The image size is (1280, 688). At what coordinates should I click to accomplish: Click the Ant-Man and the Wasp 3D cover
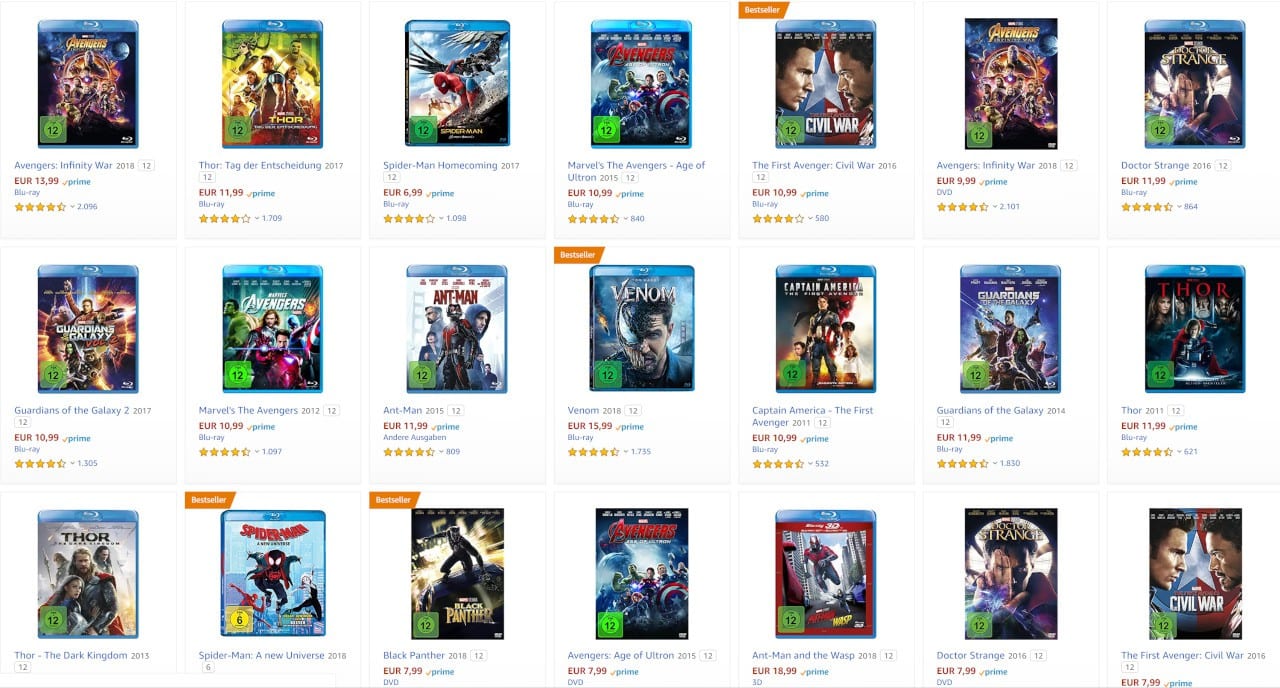(x=825, y=573)
